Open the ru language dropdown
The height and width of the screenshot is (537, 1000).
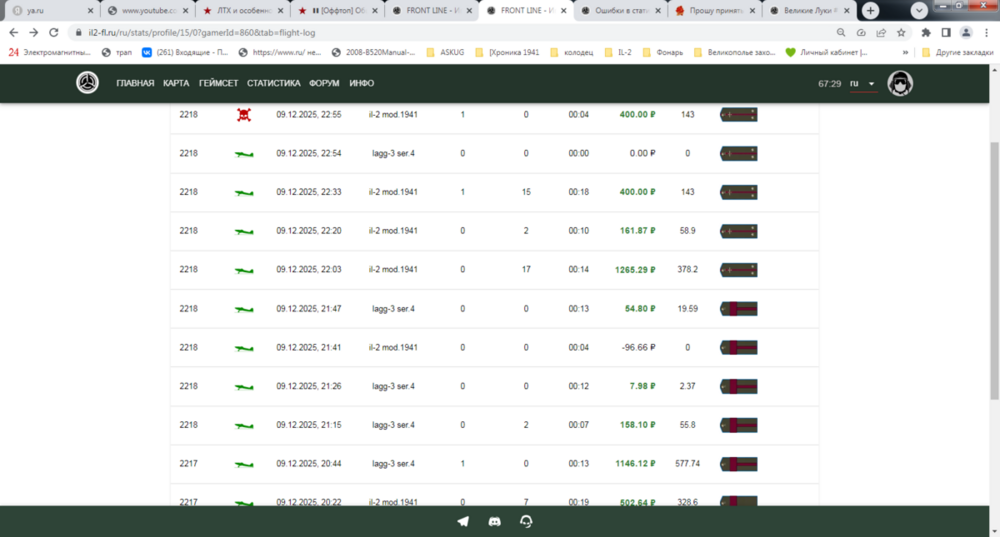(x=862, y=84)
